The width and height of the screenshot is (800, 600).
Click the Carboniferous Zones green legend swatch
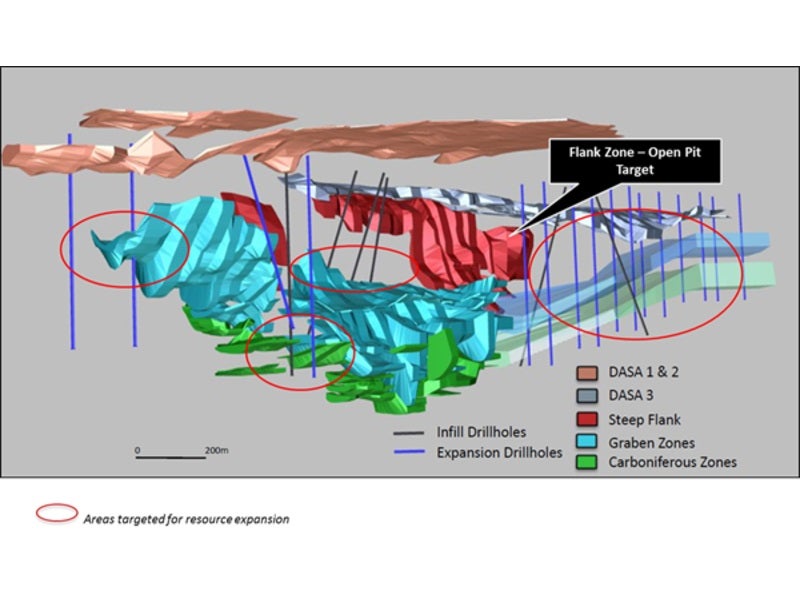click(587, 462)
